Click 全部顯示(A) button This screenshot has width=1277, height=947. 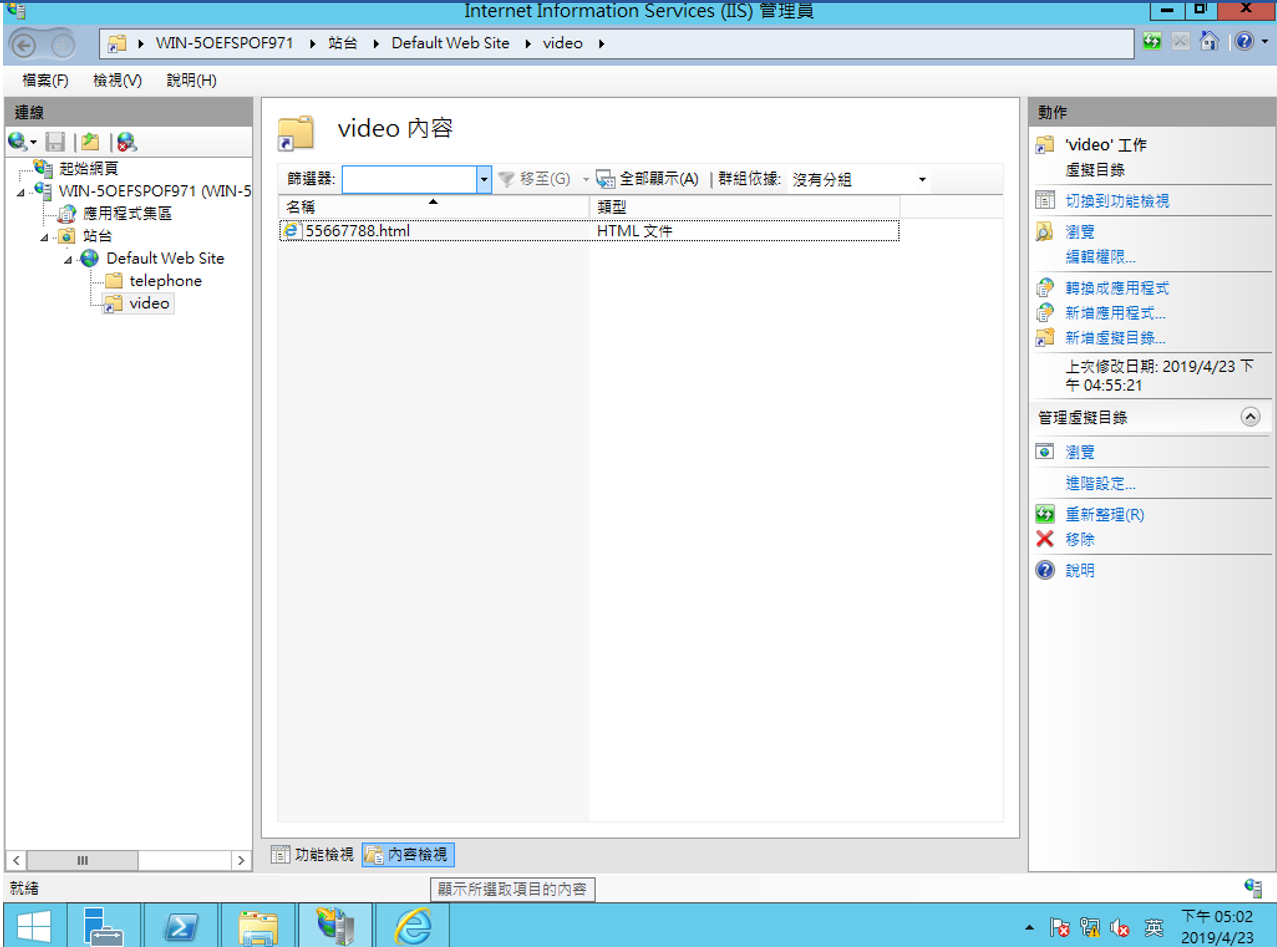pos(647,179)
